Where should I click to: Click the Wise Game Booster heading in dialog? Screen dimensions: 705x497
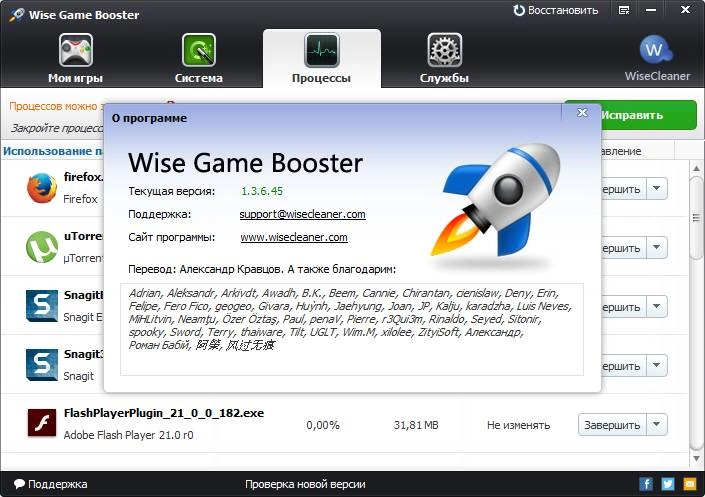[x=245, y=162]
